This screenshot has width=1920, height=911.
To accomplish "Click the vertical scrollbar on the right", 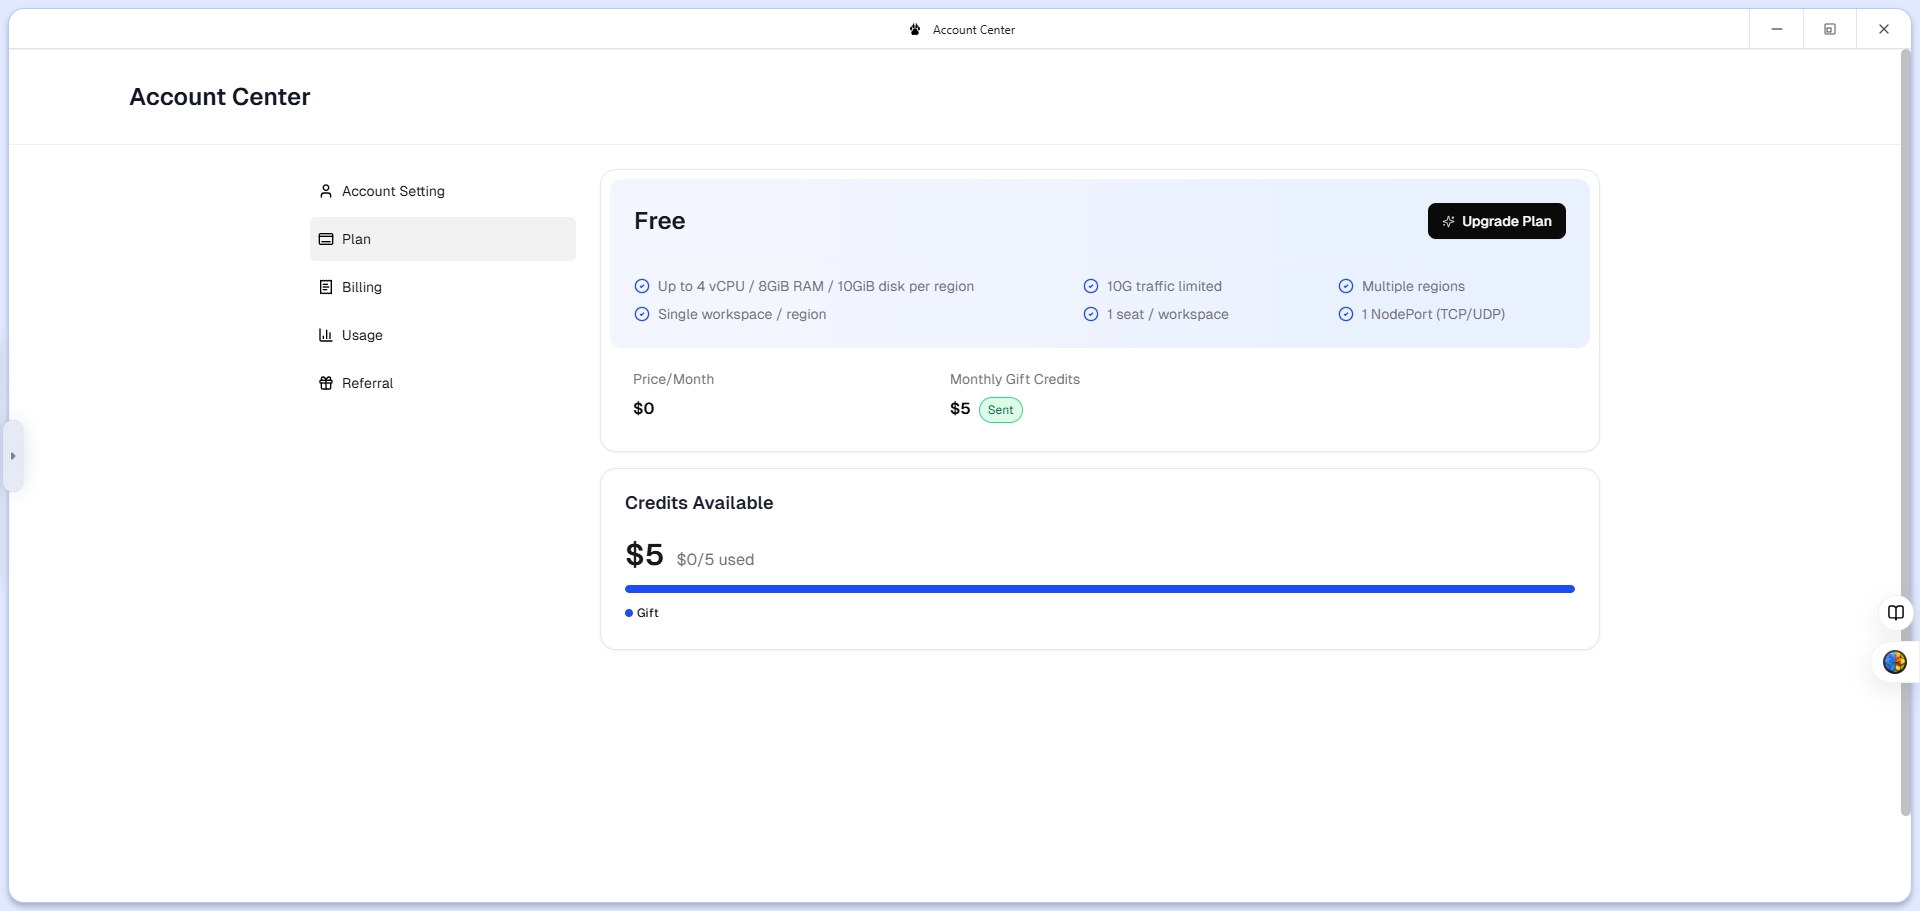I will point(1905,433).
